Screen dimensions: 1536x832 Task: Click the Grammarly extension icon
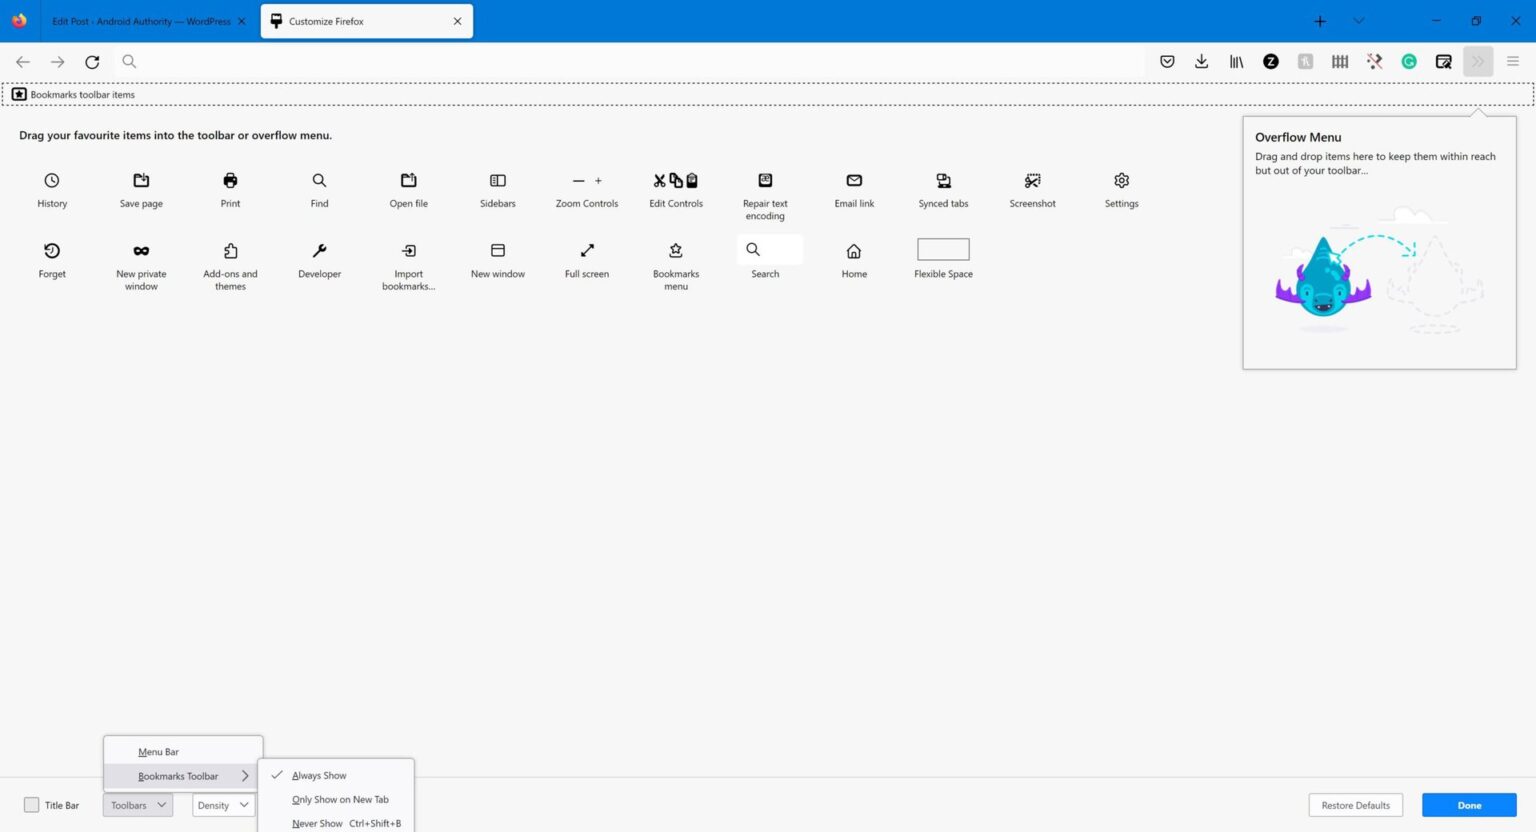pyautogui.click(x=1409, y=61)
